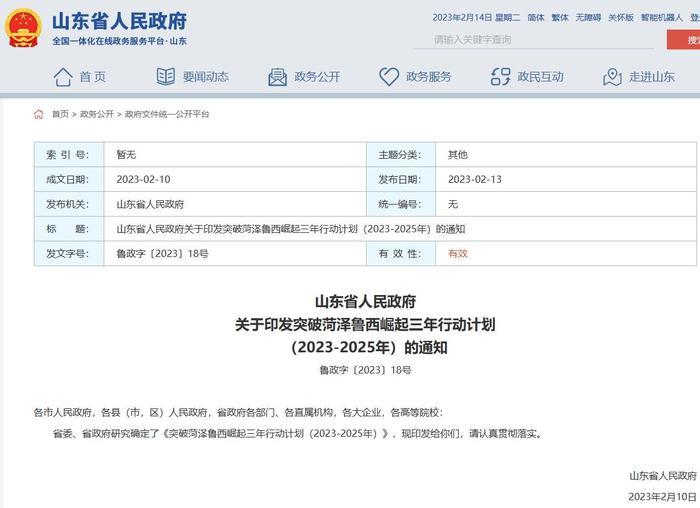Click the interaction icon for 政民互动

(x=501, y=77)
